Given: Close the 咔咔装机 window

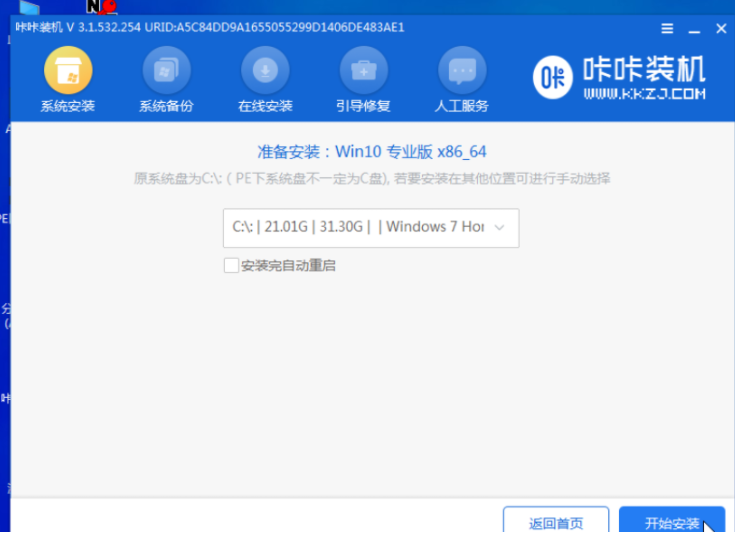Looking at the screenshot, I should tap(721, 29).
